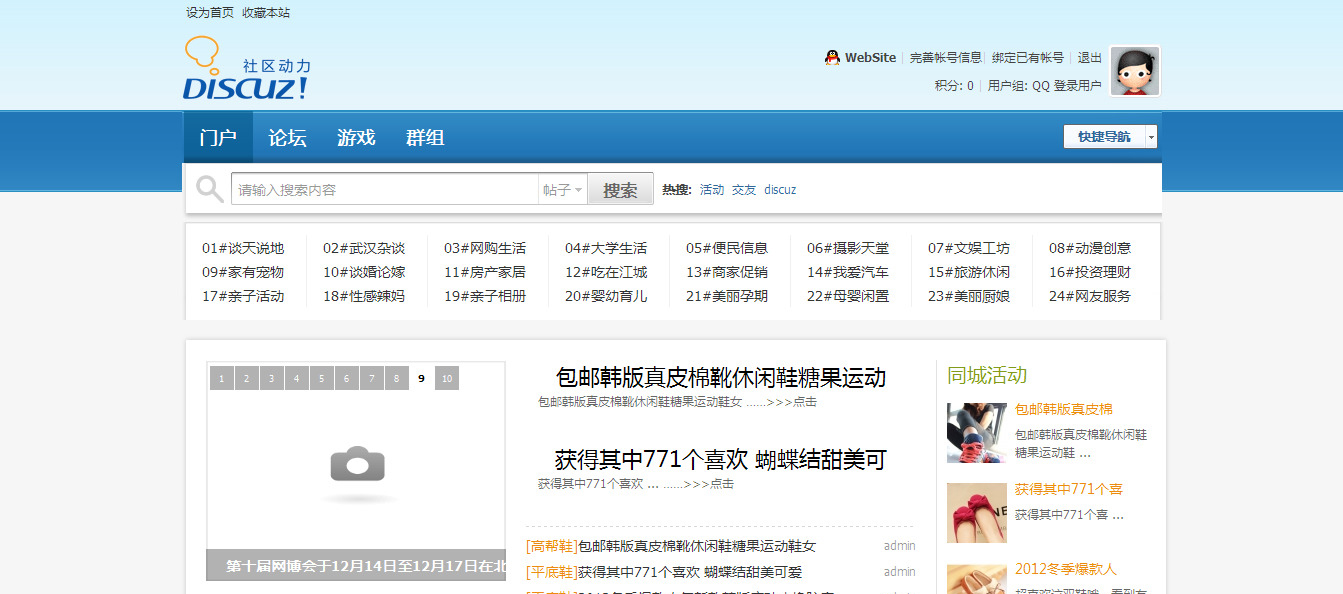1343x594 pixels.
Task: Open headline 获得其中771个喜欢 蝴蝶结甜美可
Action: click(x=721, y=460)
